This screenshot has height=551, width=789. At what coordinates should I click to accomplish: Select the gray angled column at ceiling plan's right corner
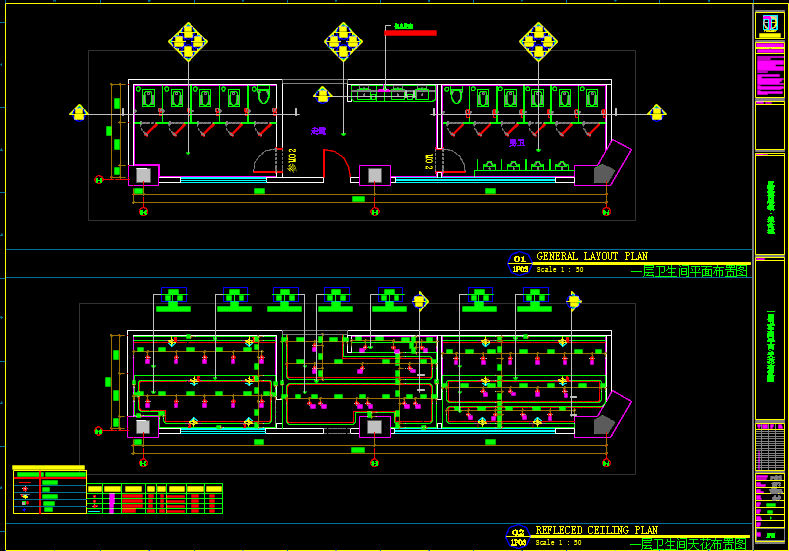point(604,425)
